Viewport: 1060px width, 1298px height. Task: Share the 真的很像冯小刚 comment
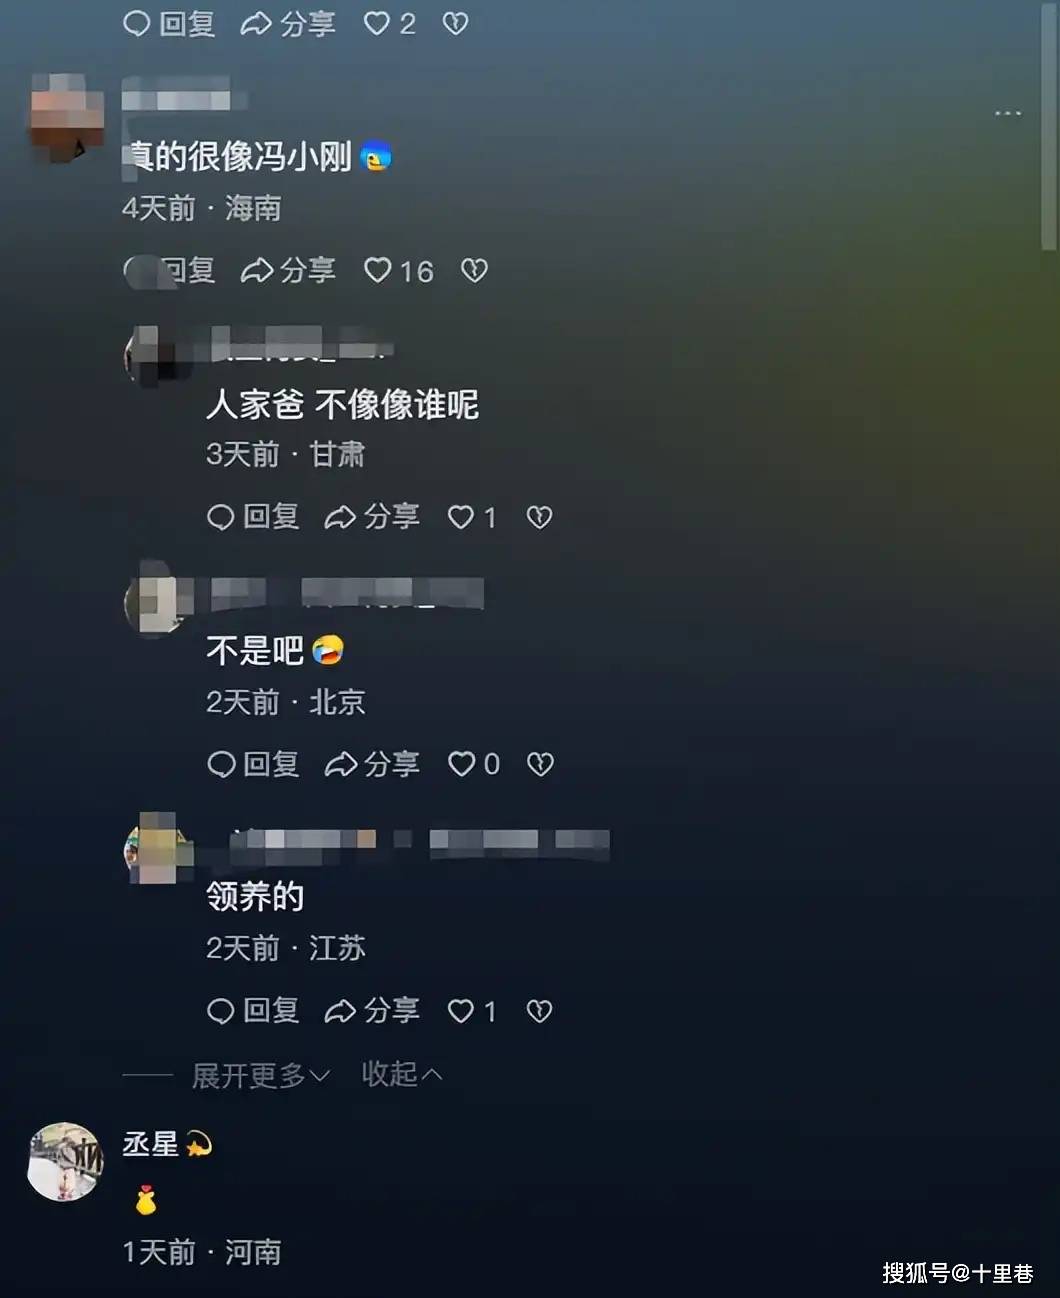[x=288, y=270]
